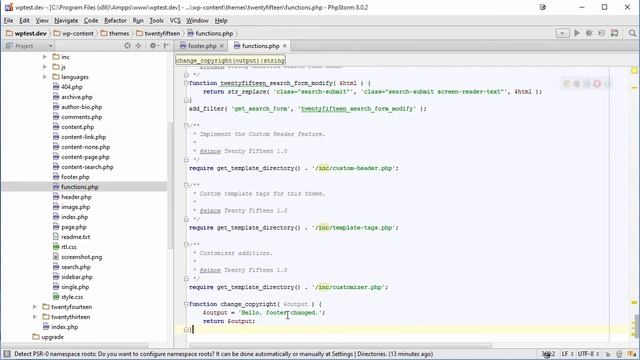Click the editor horizontal scrollbar
This screenshot has height=360, width=640.
(x=341, y=346)
